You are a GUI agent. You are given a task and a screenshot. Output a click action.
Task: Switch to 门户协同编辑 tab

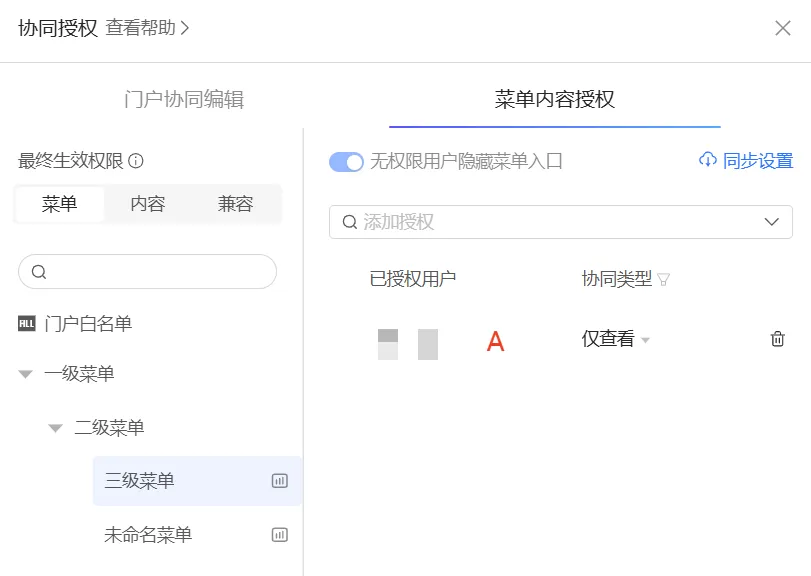[183, 99]
